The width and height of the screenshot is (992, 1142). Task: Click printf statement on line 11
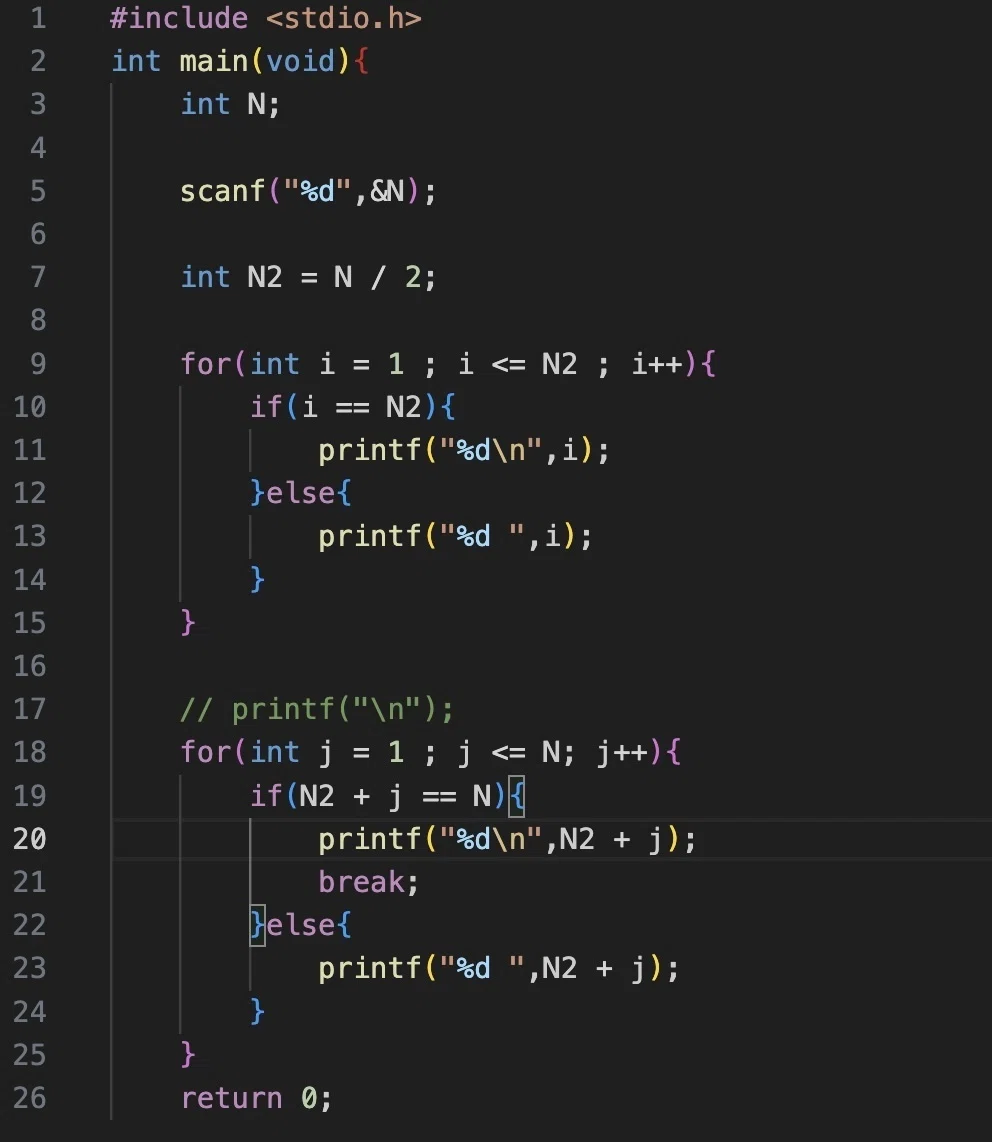(464, 450)
